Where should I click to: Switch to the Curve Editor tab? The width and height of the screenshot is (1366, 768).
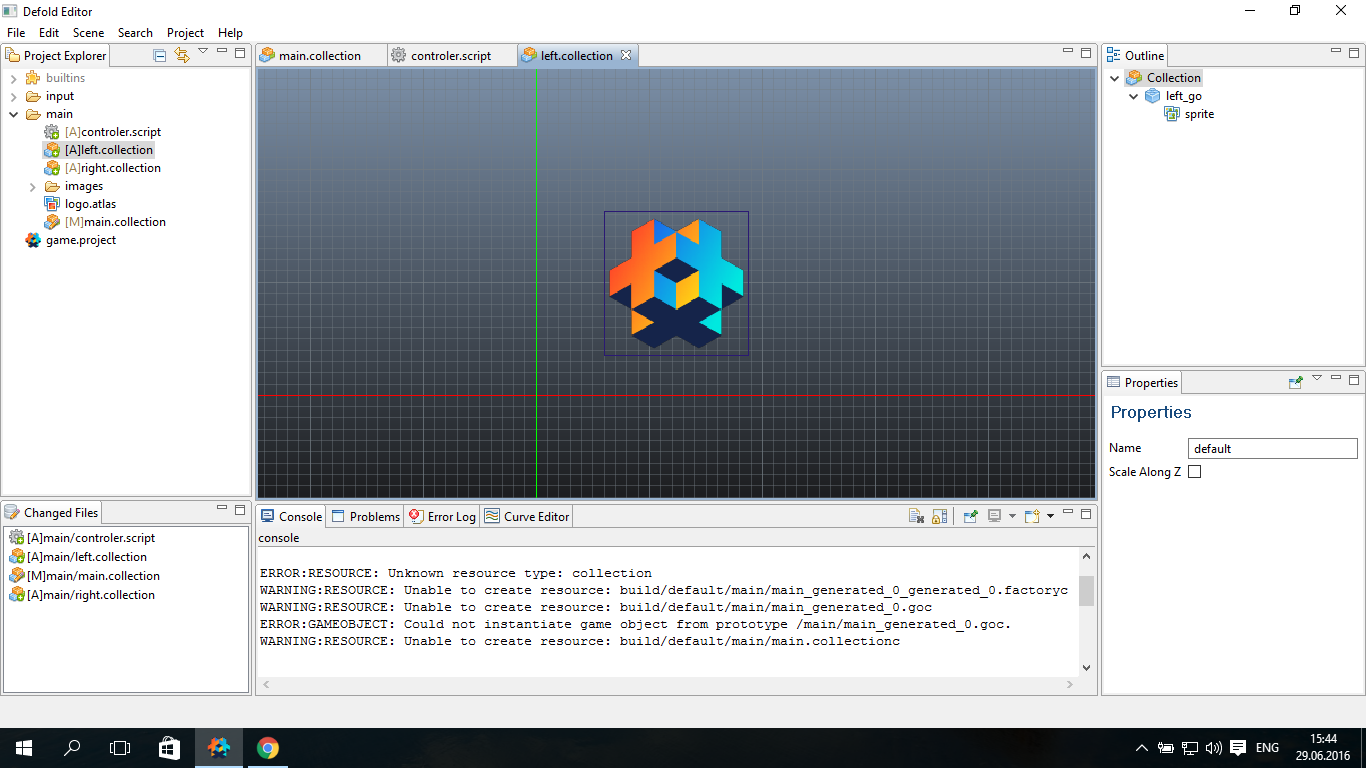click(526, 516)
